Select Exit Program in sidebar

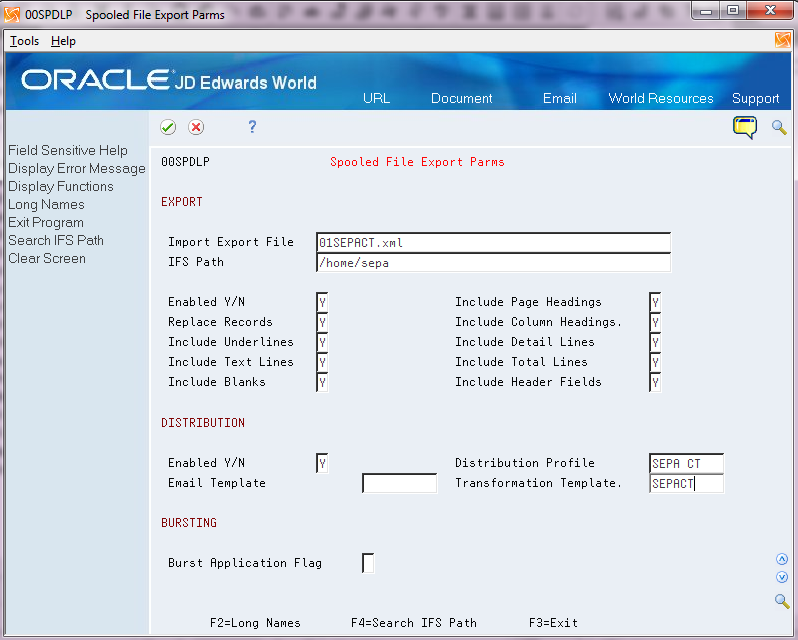[x=46, y=223]
